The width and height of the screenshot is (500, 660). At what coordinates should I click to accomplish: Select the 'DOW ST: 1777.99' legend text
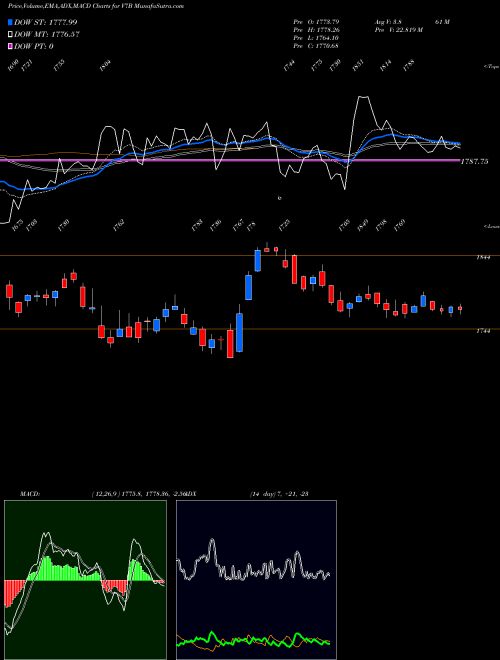(45, 22)
